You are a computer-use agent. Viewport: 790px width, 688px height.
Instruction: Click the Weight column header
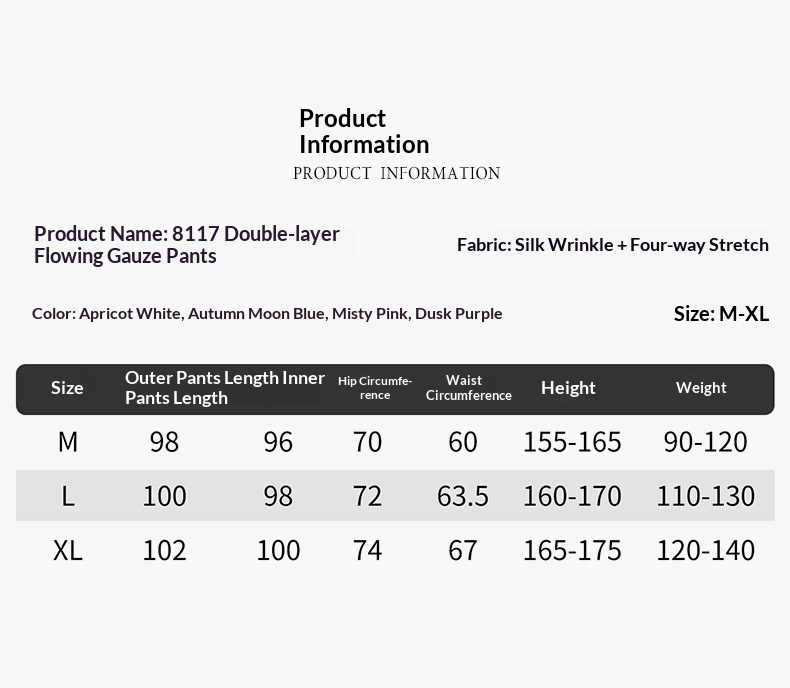point(701,388)
